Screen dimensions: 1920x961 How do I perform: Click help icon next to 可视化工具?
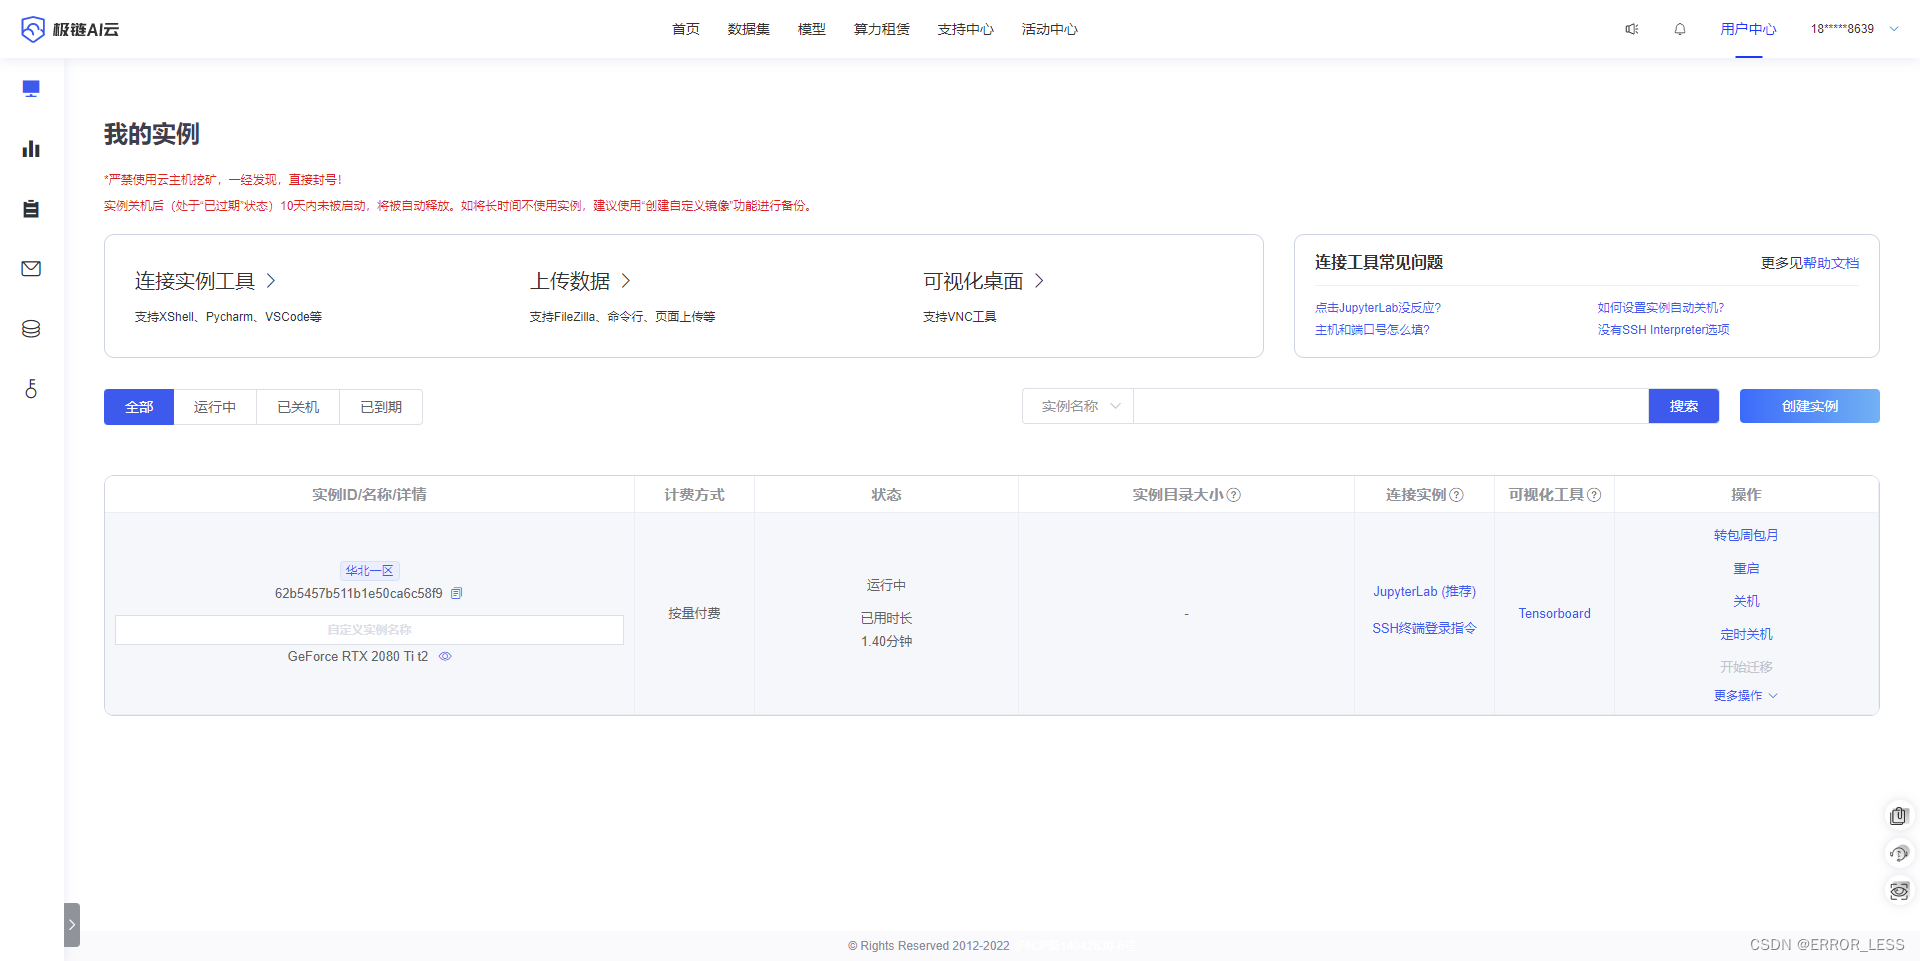pyautogui.click(x=1594, y=495)
